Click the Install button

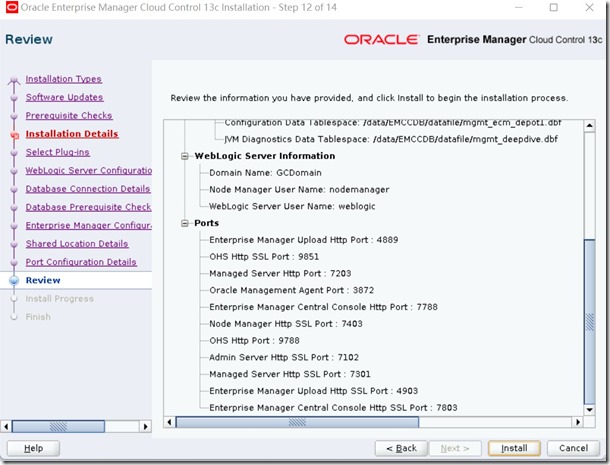tap(514, 448)
